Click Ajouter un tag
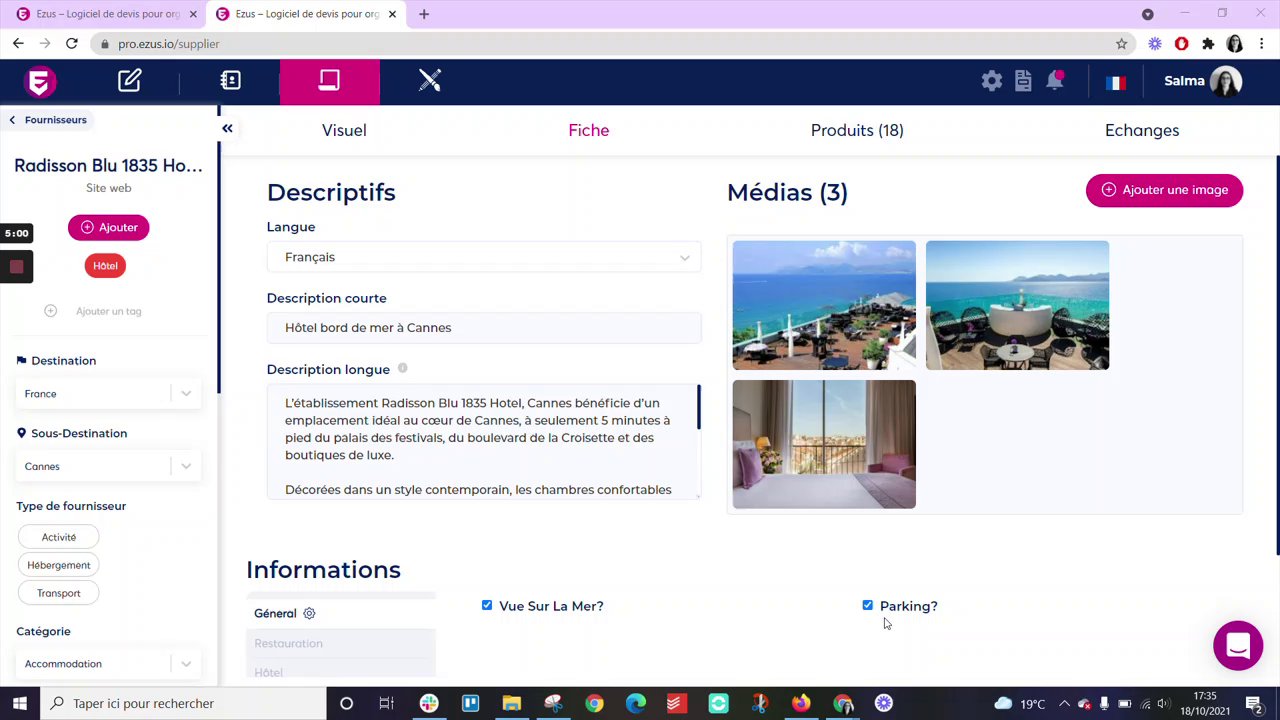The image size is (1280, 720). [x=108, y=311]
